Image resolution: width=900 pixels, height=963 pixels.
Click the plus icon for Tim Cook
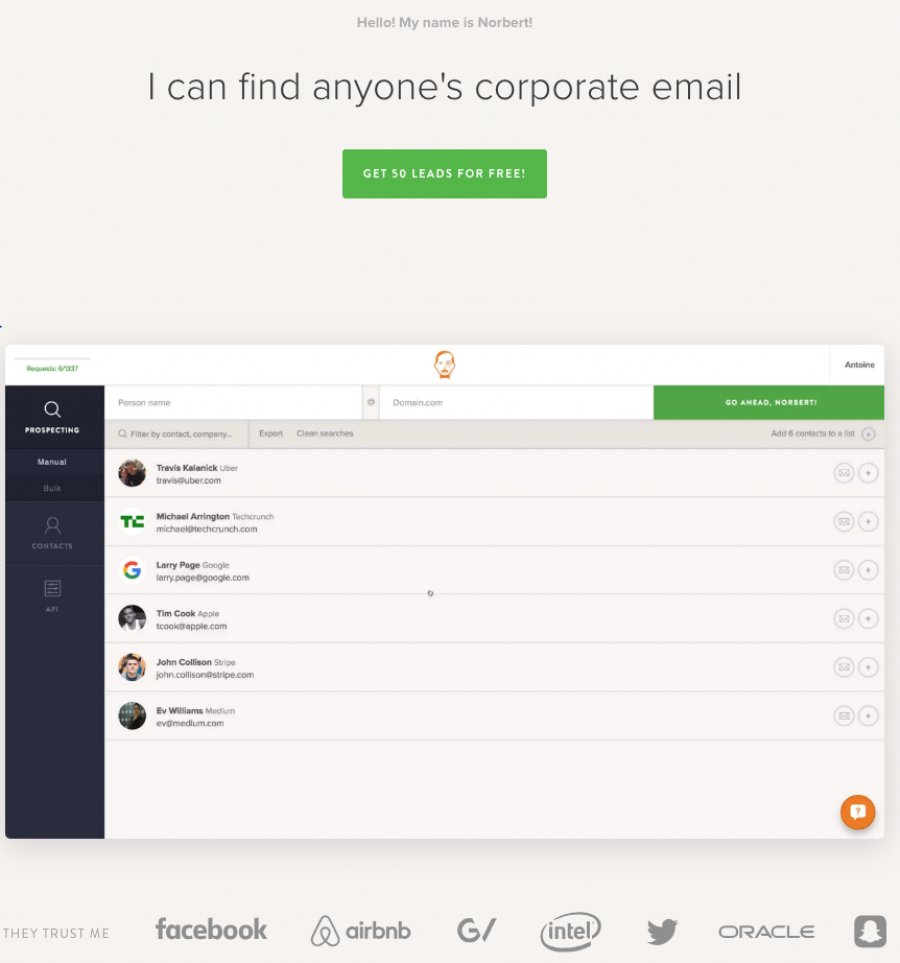[868, 618]
